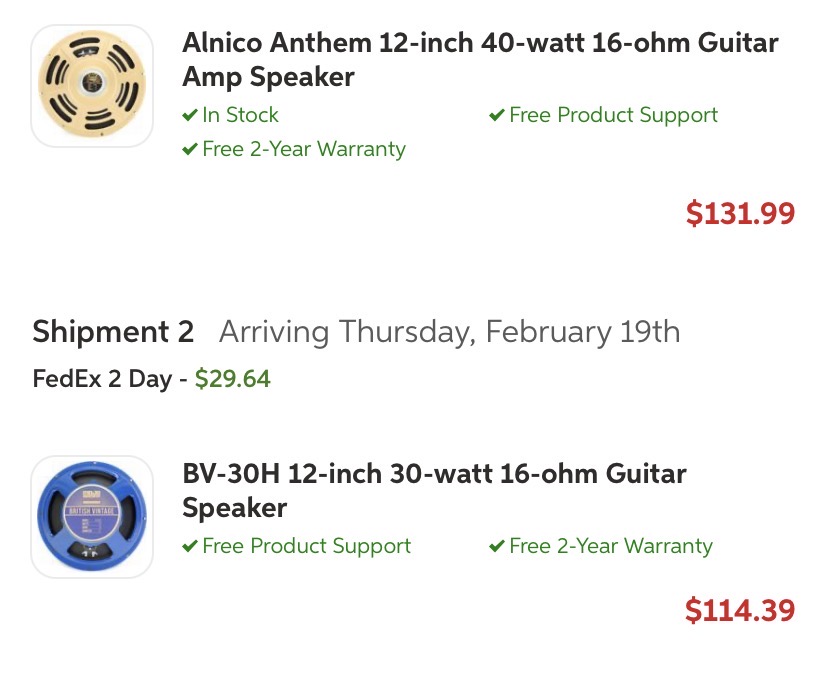
Task: Click the $114.39 price
Action: coord(740,610)
